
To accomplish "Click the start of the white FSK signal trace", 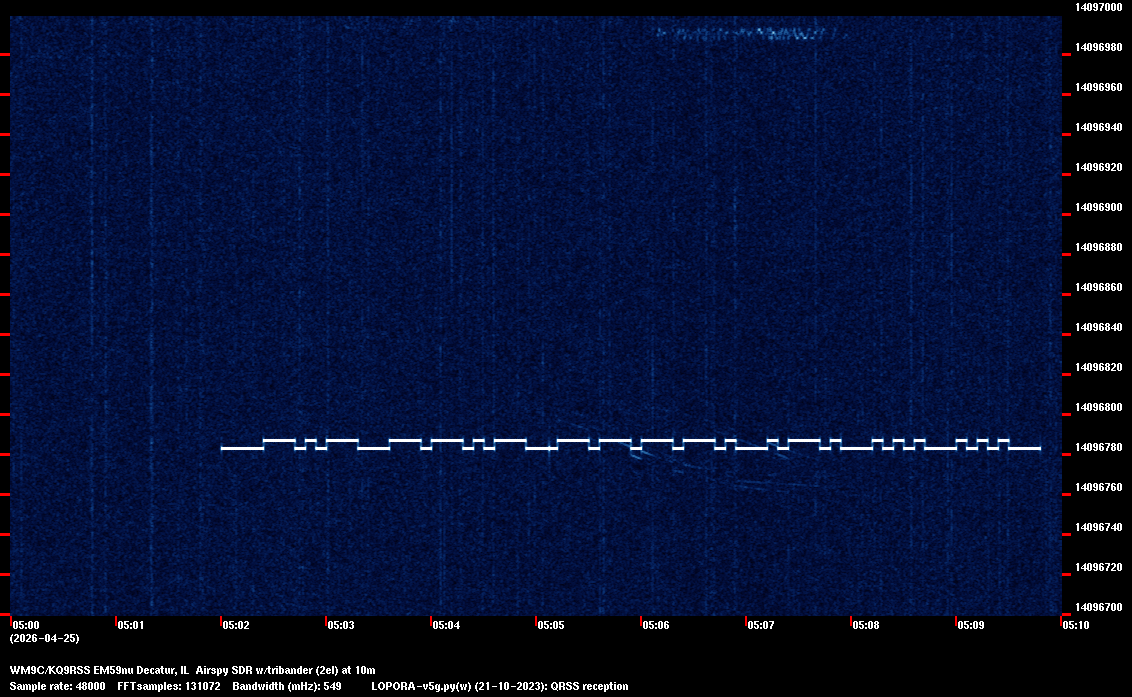I will tap(223, 448).
